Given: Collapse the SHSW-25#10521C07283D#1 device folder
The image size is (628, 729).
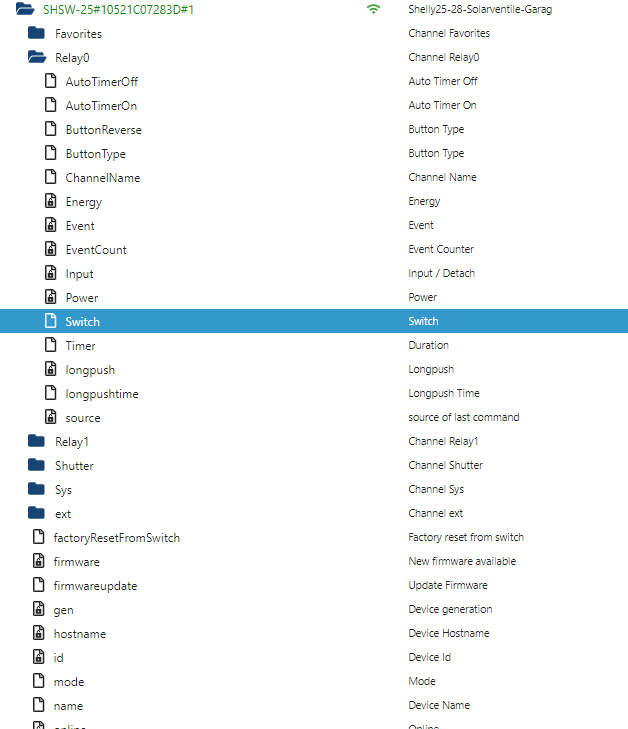Looking at the screenshot, I should click(x=25, y=9).
